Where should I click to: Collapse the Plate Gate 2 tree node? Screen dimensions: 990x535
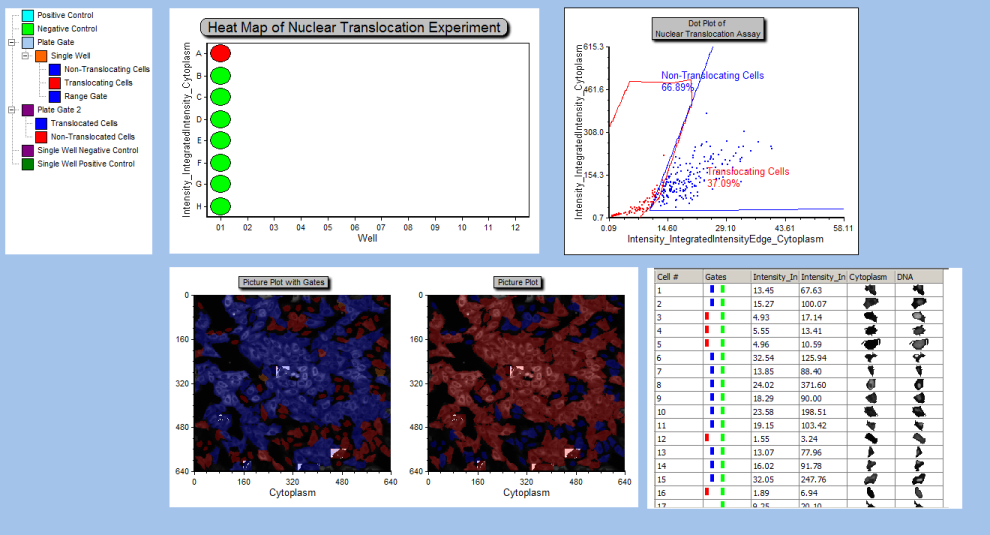click(x=11, y=110)
